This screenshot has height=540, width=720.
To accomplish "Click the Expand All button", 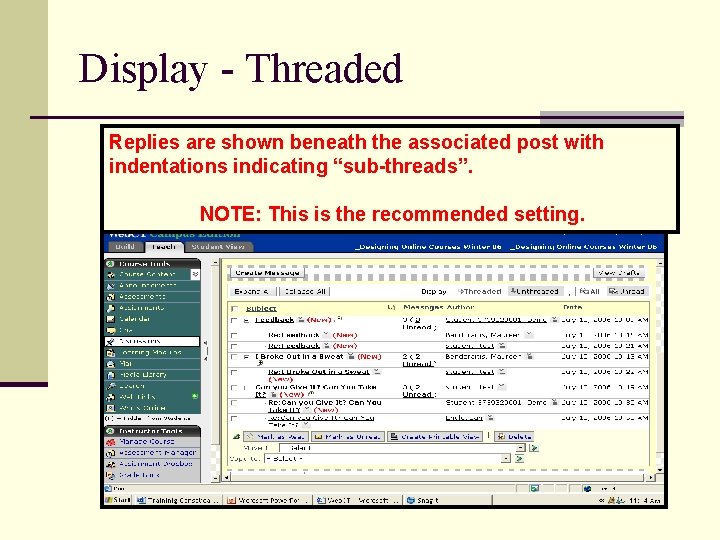I will [x=252, y=292].
